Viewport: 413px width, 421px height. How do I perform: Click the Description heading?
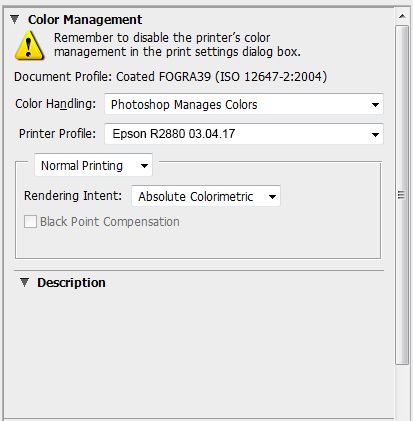(71, 283)
